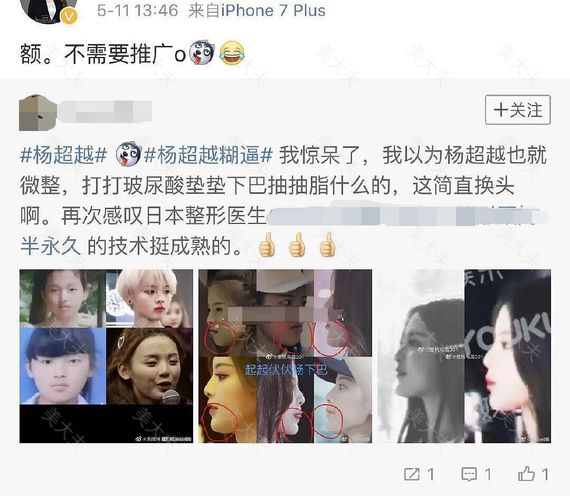Open the #杨超越# hashtag

click(63, 155)
